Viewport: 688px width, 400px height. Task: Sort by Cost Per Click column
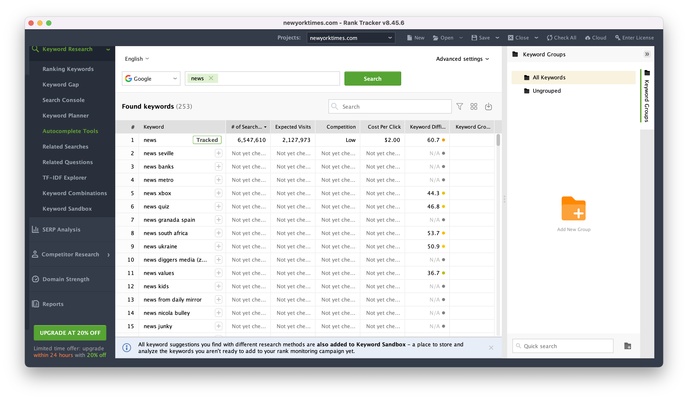point(383,127)
